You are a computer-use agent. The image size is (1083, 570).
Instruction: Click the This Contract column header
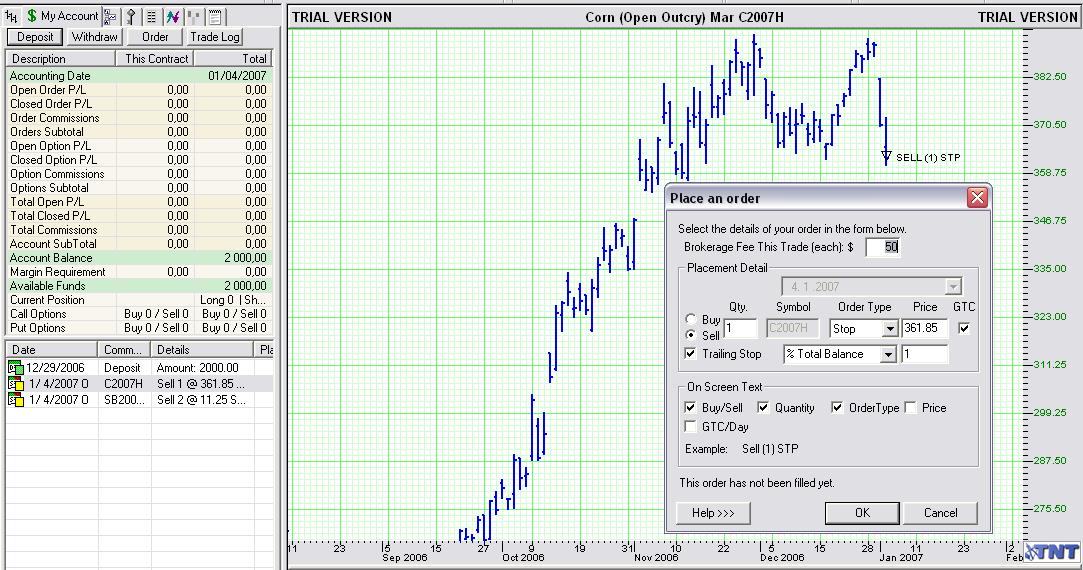[x=155, y=59]
